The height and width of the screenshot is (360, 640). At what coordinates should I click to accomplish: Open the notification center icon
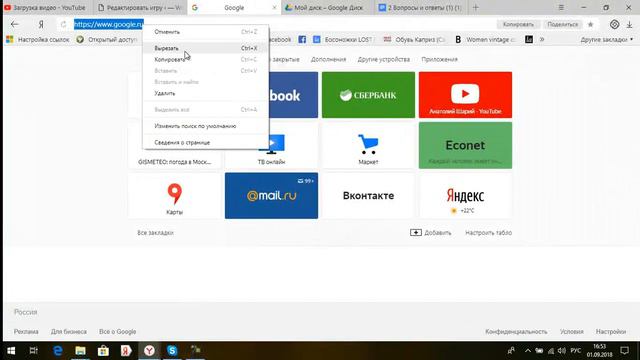[x=624, y=351]
